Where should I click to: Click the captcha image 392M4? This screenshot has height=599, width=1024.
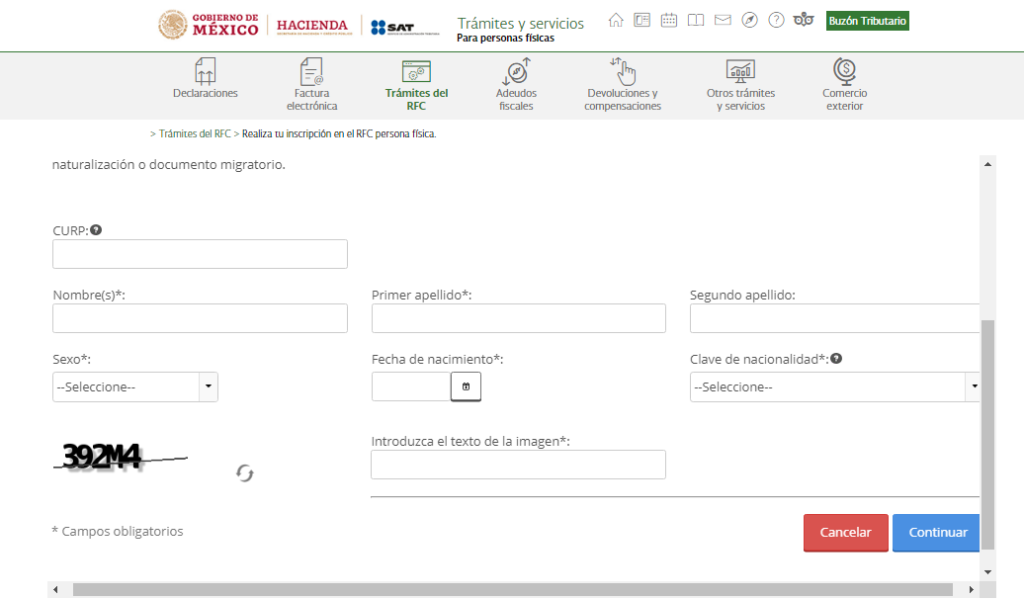120,457
